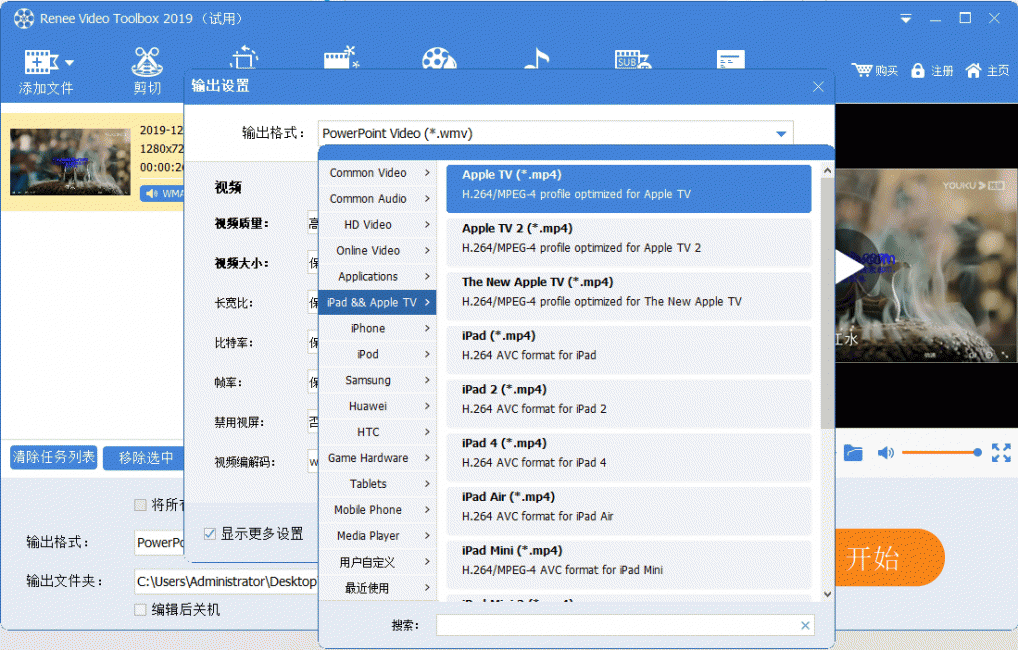Choose the iPad 2 (*.mp4) format
1018x650 pixels.
click(x=628, y=404)
